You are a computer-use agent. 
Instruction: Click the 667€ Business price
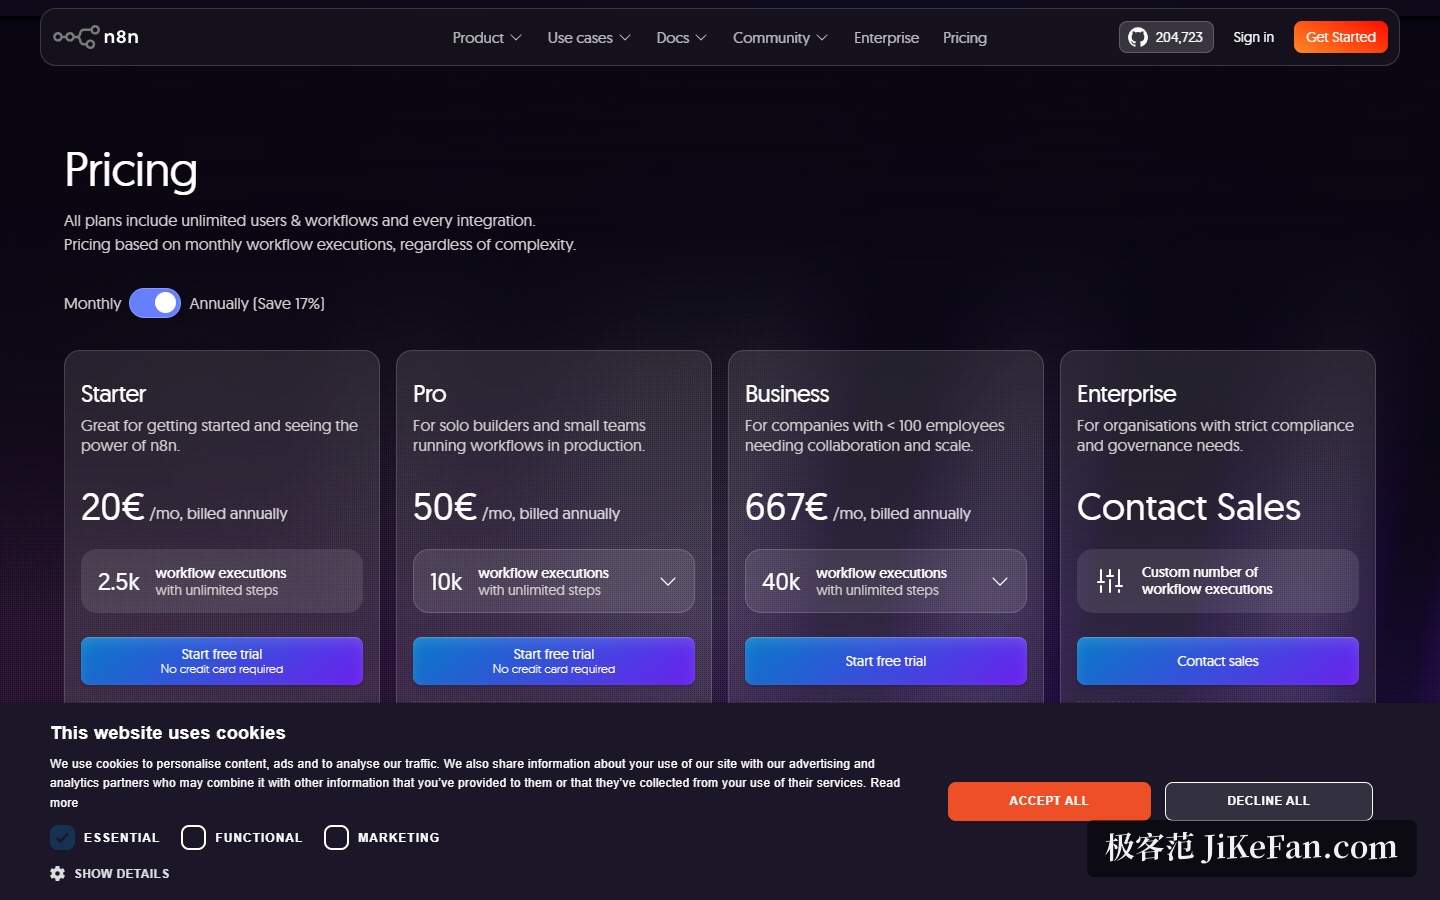point(786,507)
